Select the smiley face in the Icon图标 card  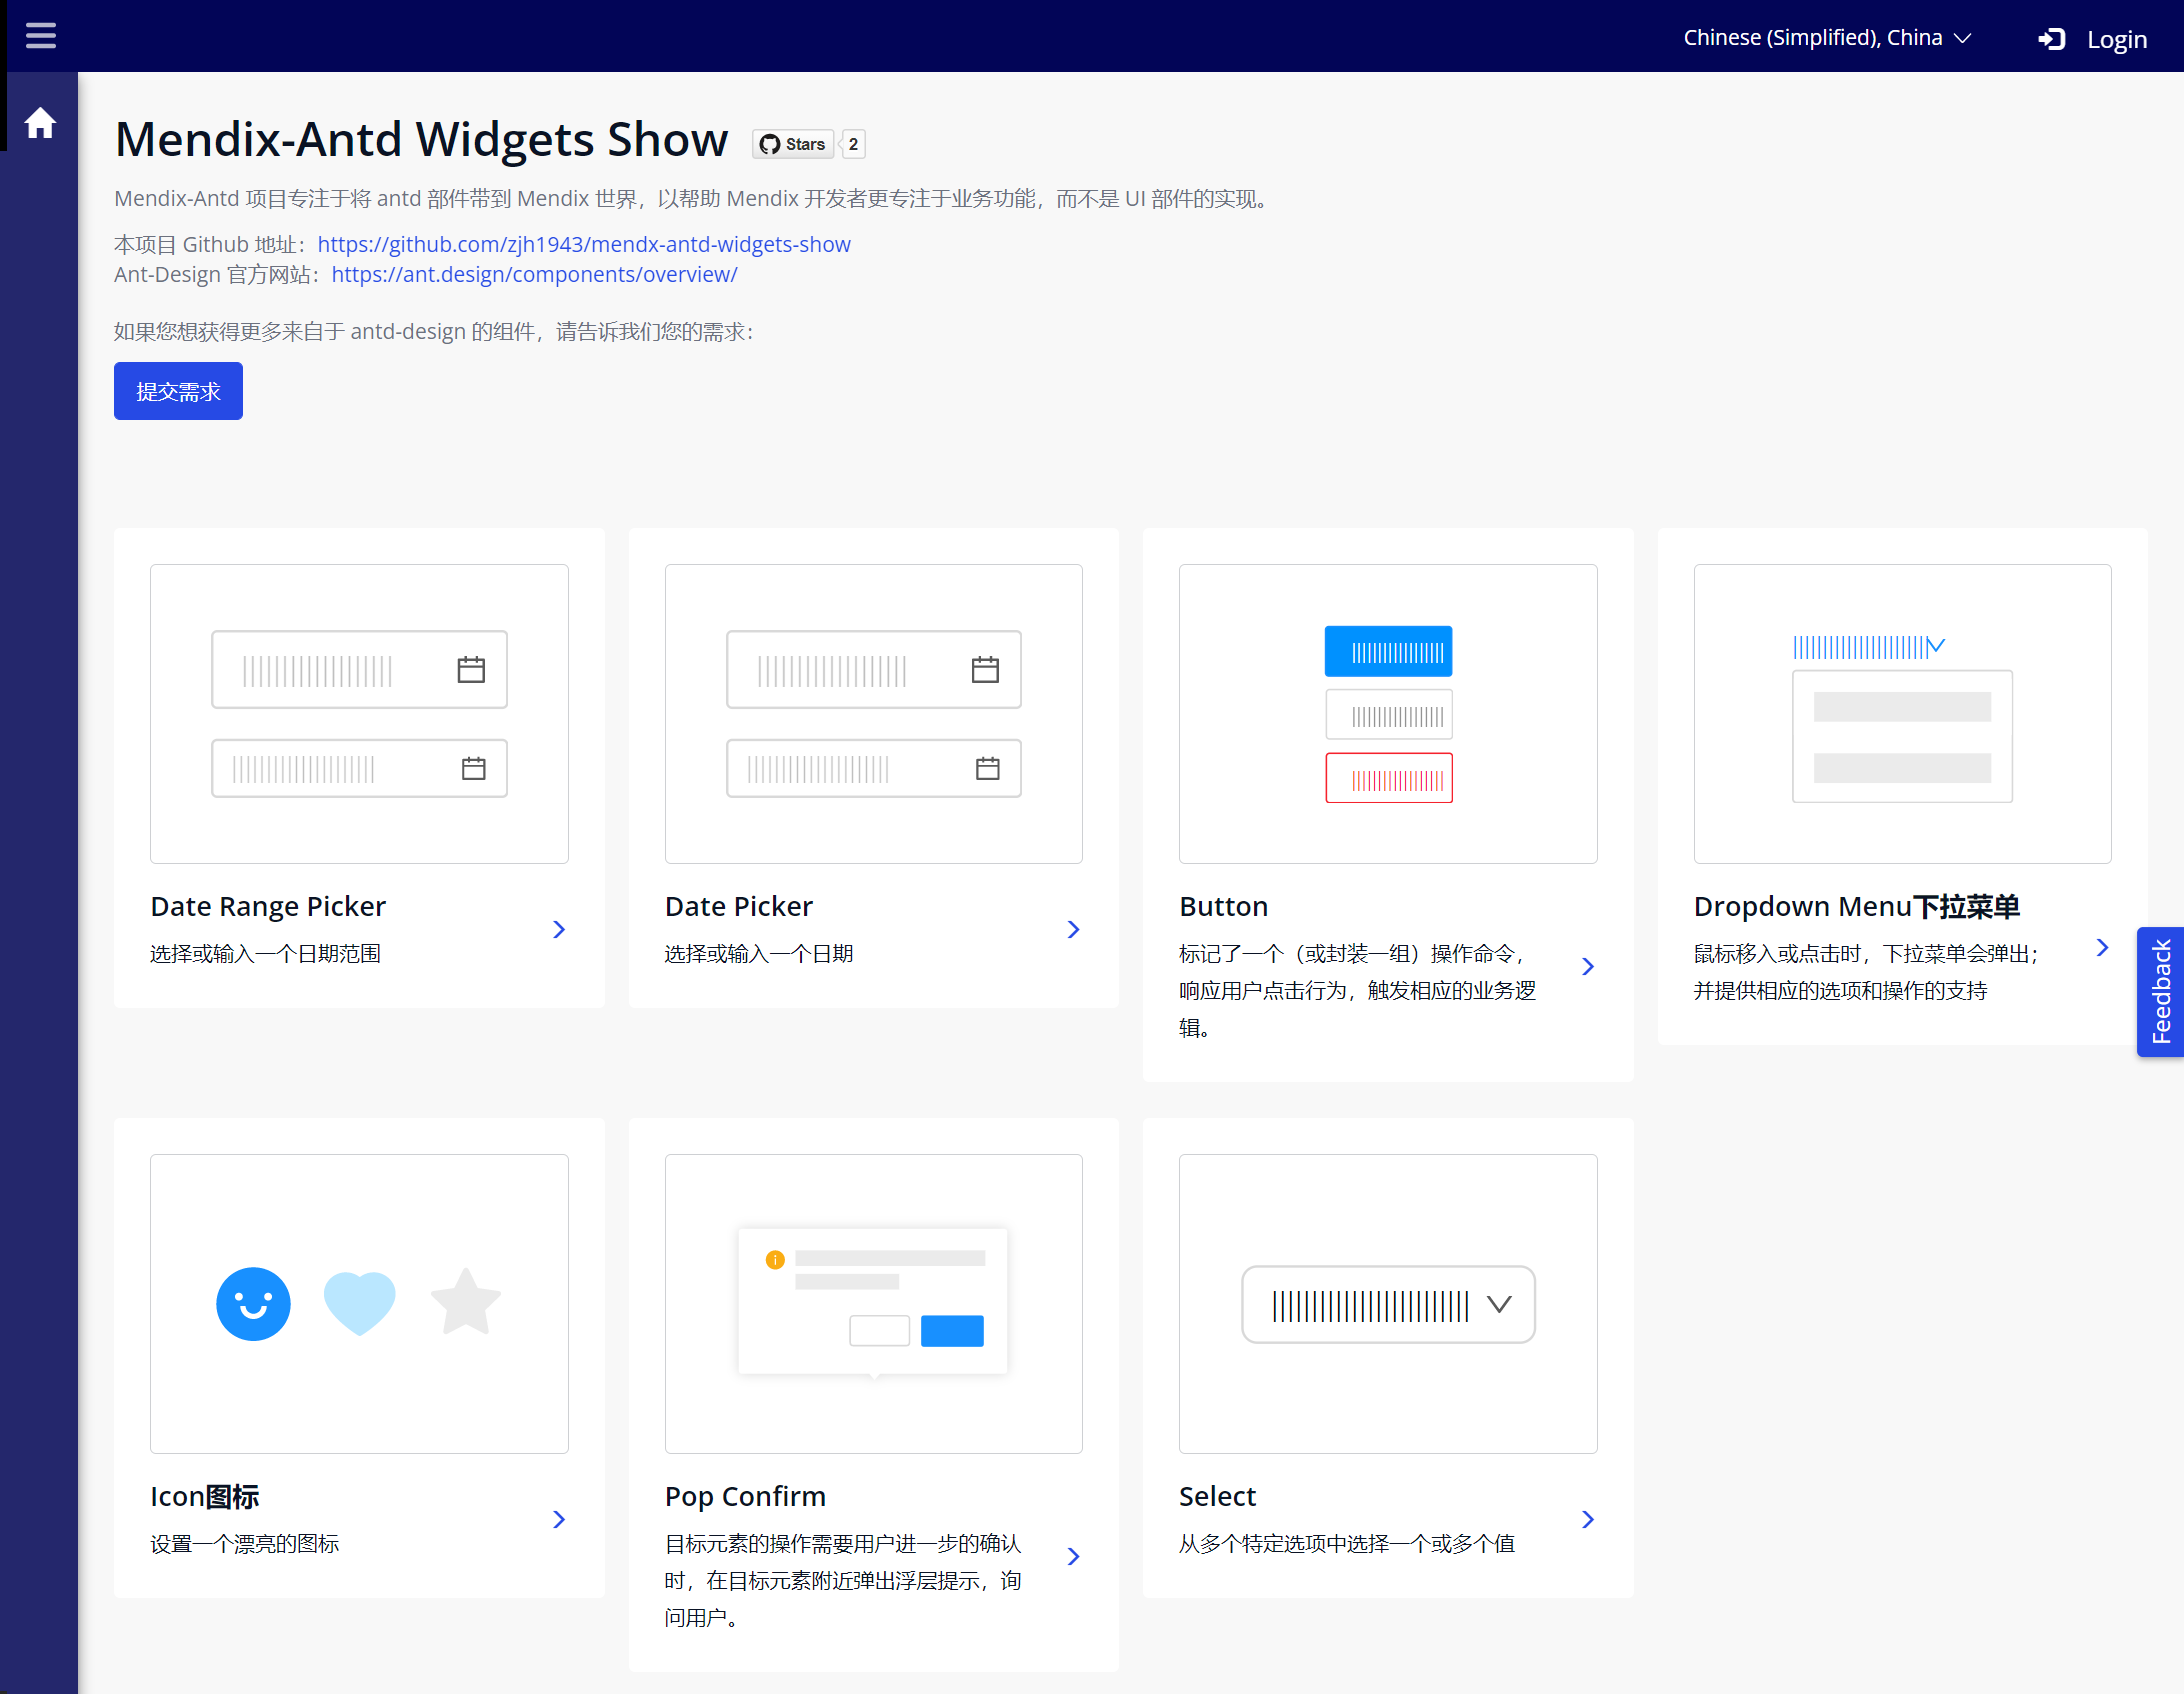253,1303
